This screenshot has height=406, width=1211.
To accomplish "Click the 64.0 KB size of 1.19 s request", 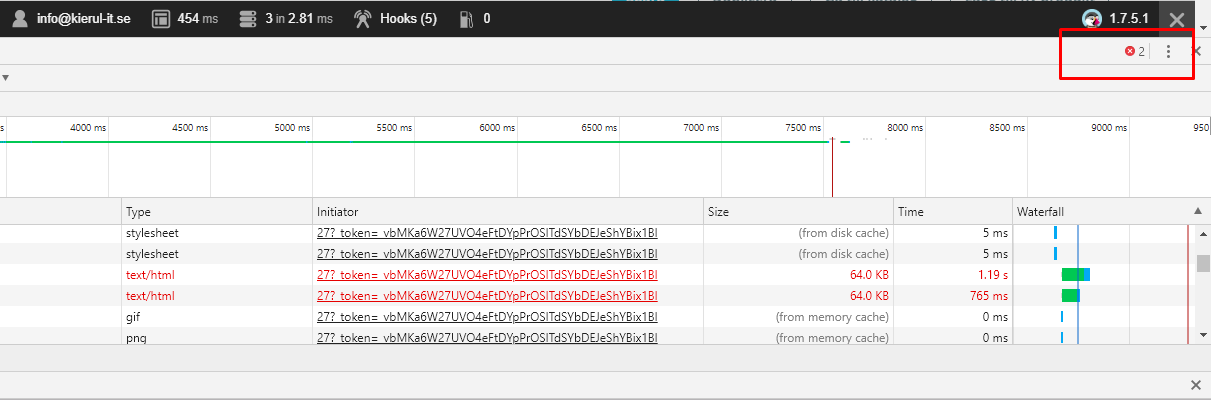I will 869,275.
